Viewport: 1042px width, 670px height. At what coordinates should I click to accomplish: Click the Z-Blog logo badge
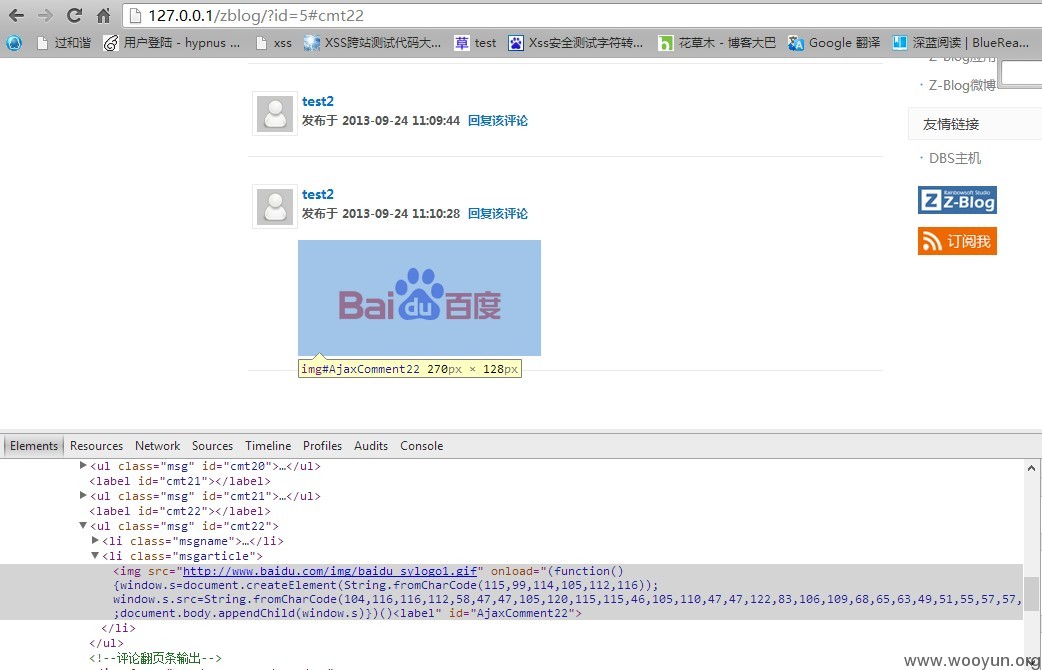[957, 200]
